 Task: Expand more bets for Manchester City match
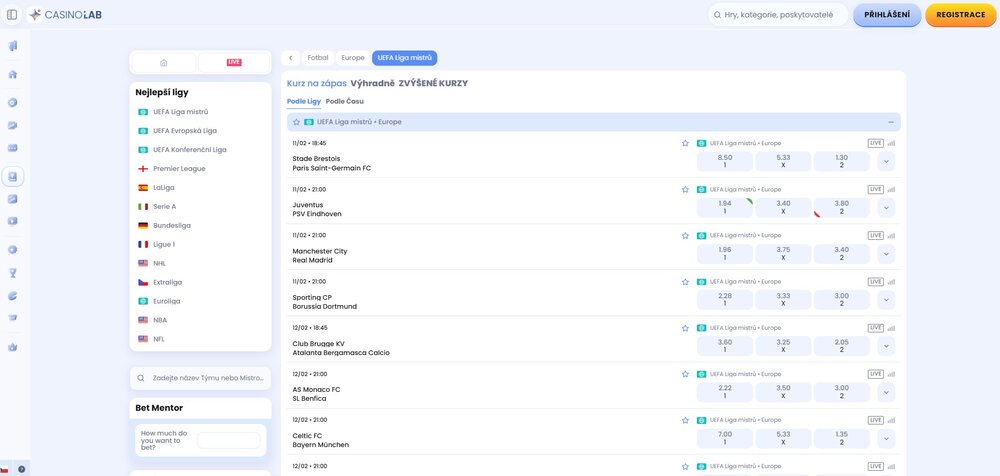(886, 254)
